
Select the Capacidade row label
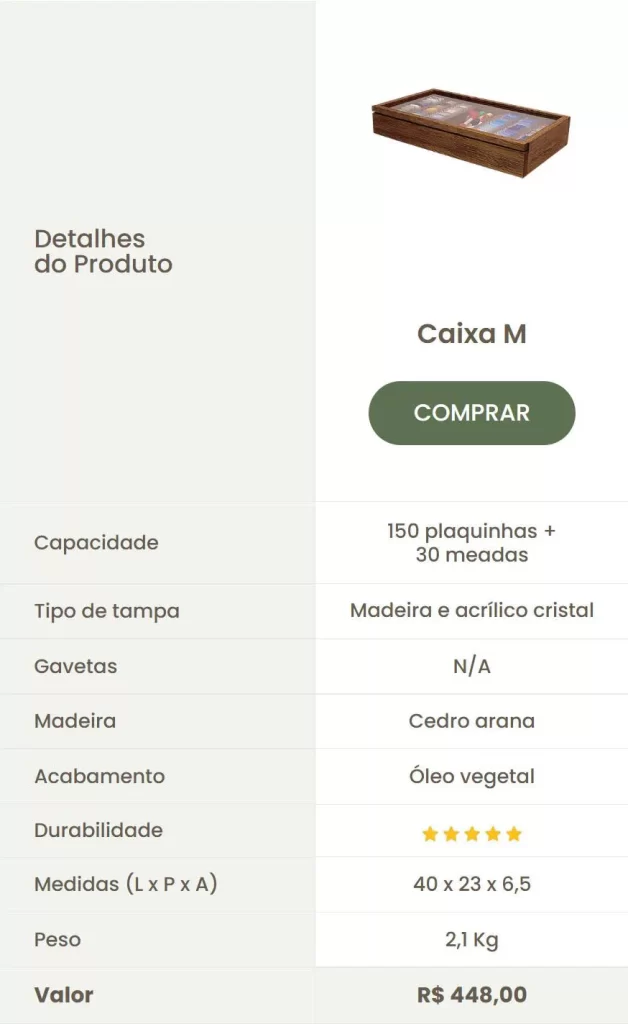(96, 543)
